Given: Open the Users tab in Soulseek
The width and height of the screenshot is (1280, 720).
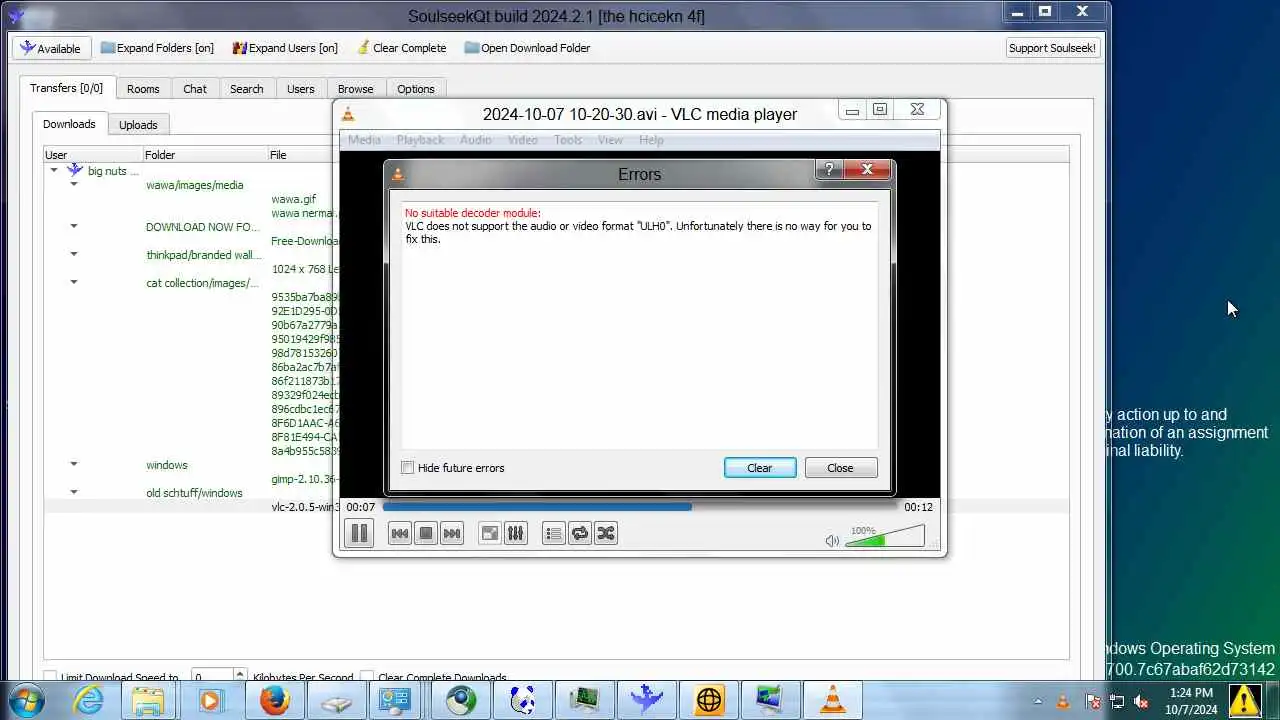Looking at the screenshot, I should coord(301,89).
